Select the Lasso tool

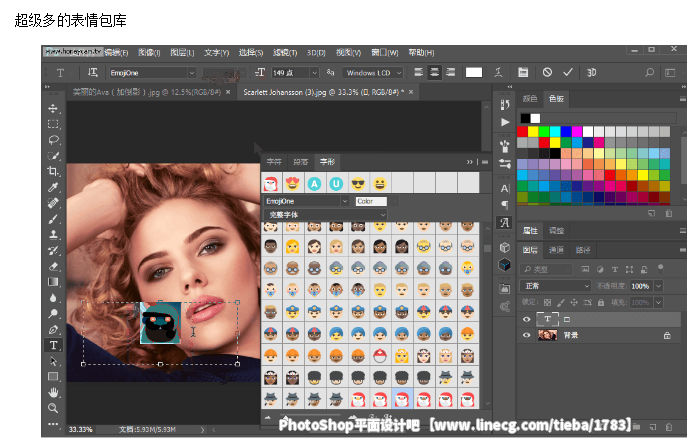point(53,140)
